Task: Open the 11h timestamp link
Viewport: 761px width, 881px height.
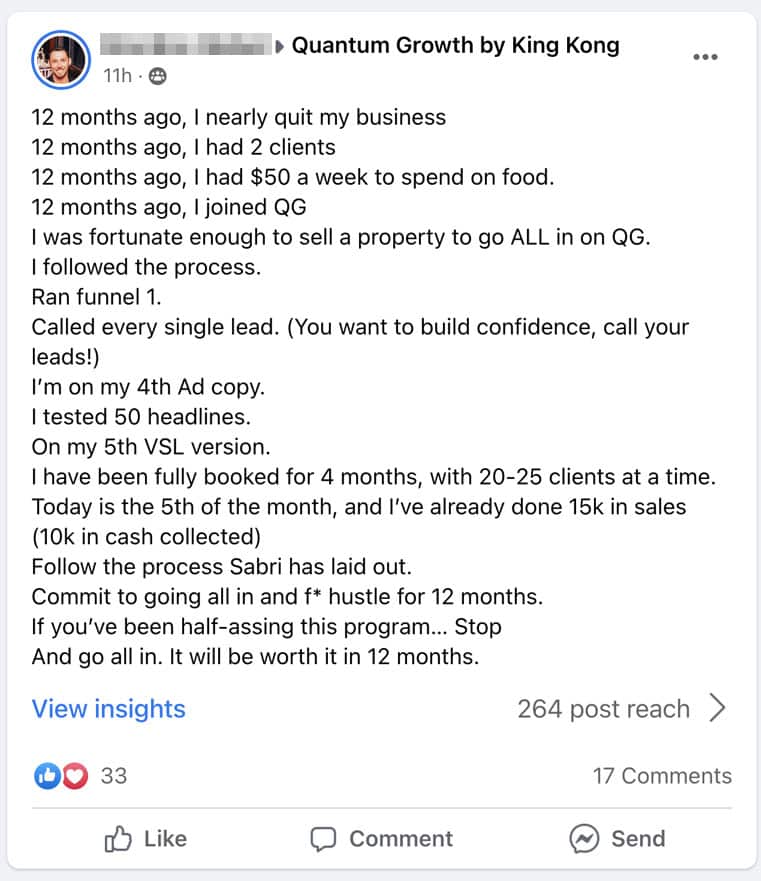Action: click(117, 75)
